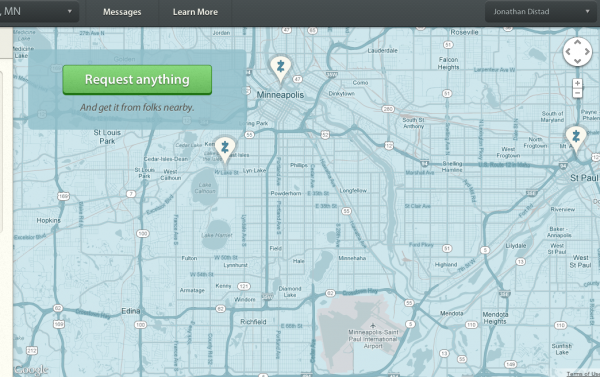Click the map marker above Minneapolis
Screen dimensions: 600x377
coord(280,69)
